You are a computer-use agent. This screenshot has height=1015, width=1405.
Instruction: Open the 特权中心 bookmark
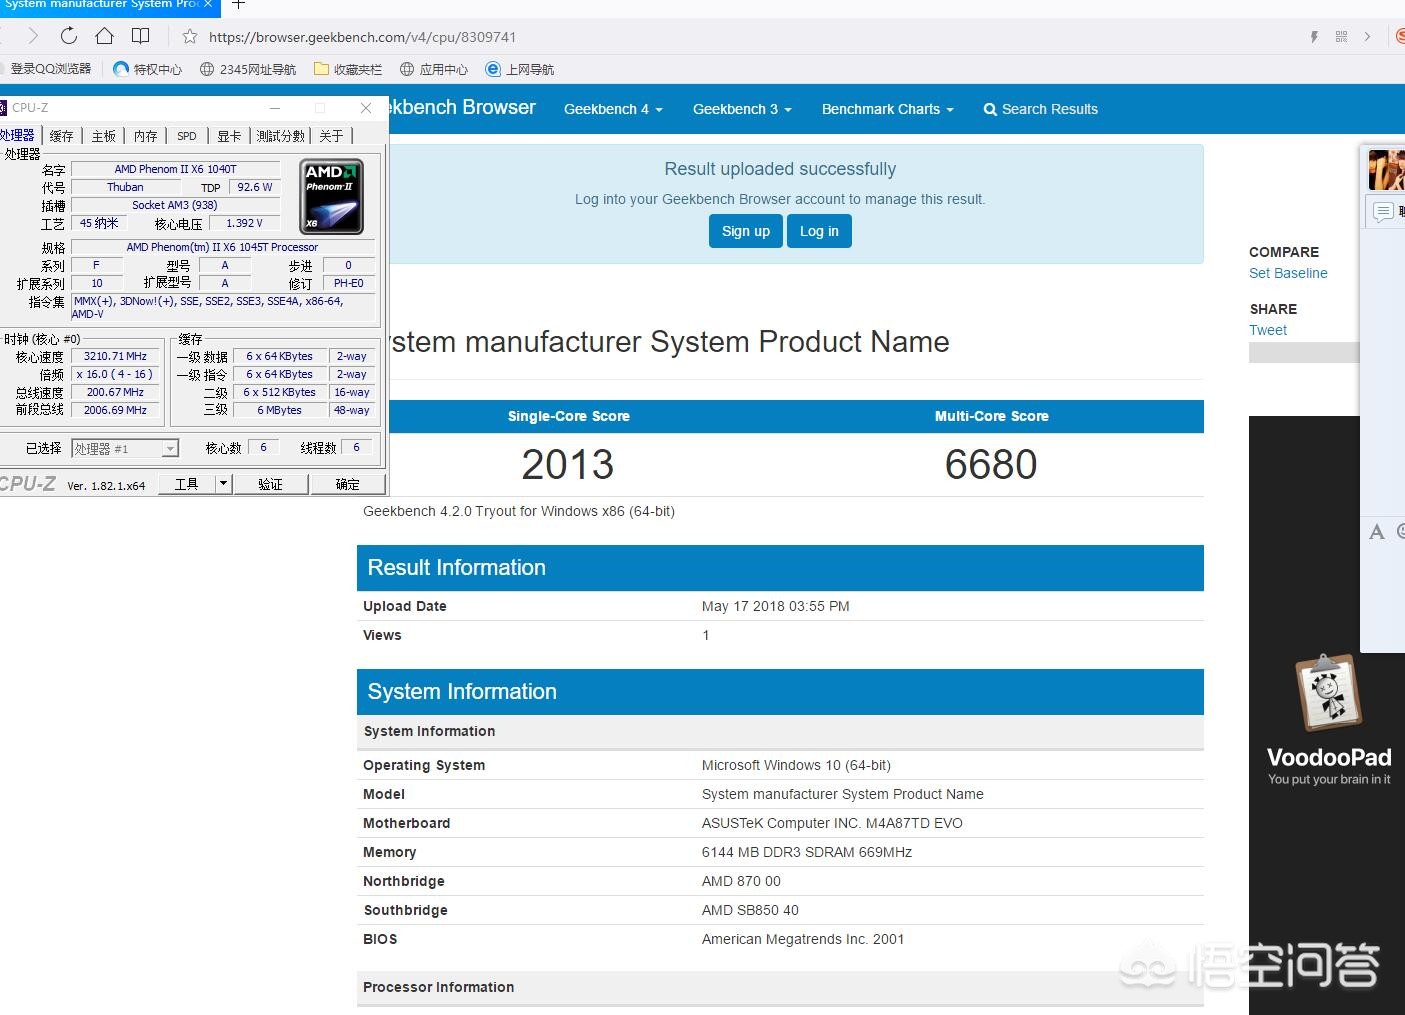click(147, 69)
